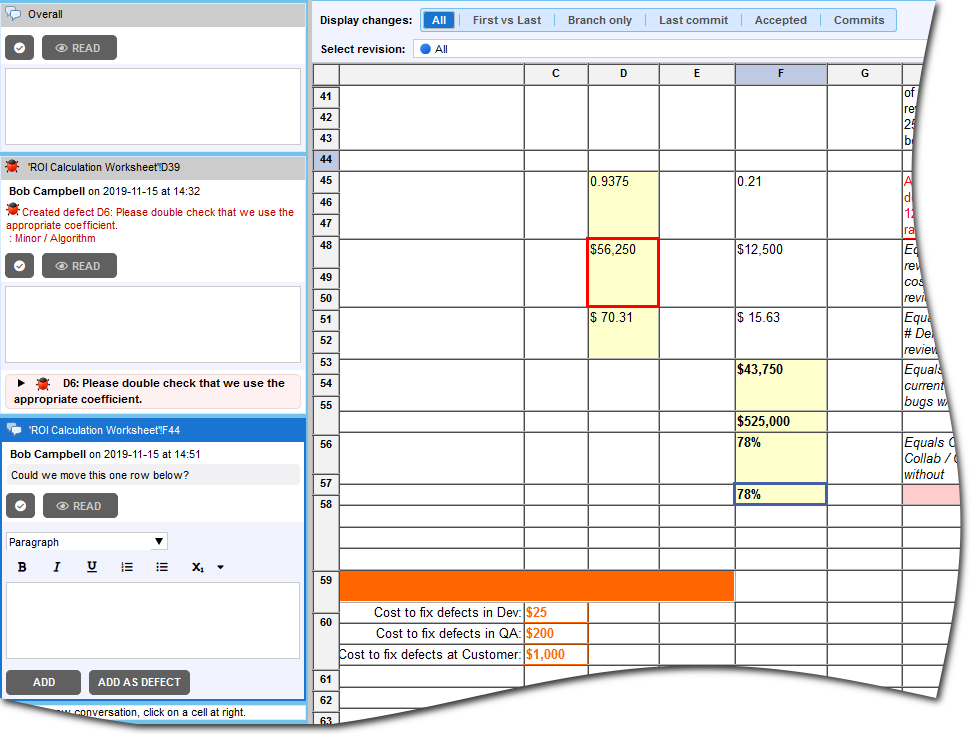Click the cell containing 0.9375

click(623, 205)
